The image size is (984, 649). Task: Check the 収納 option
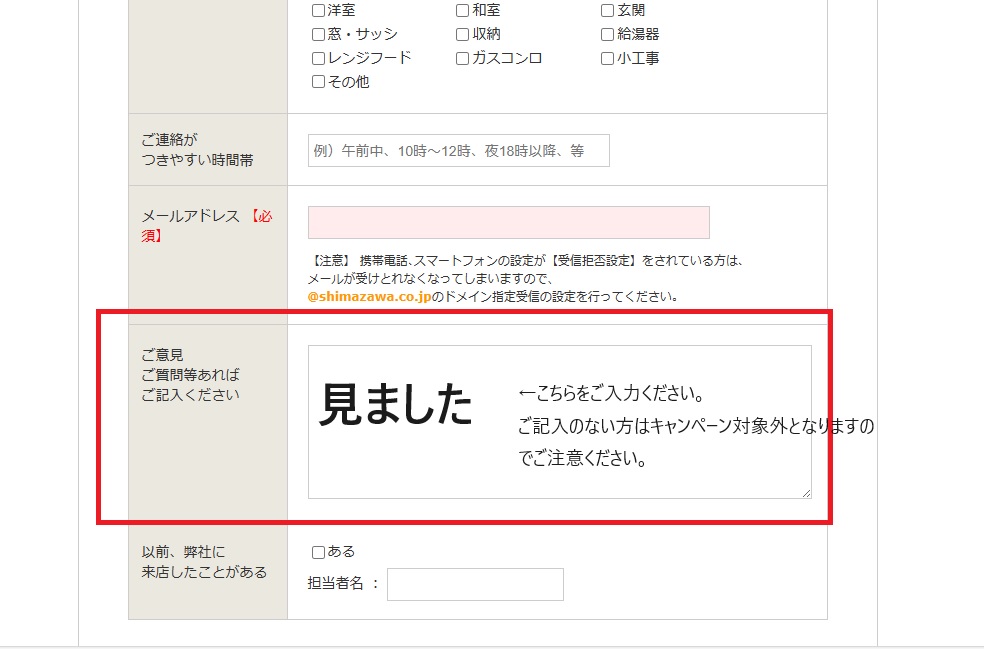tap(462, 35)
